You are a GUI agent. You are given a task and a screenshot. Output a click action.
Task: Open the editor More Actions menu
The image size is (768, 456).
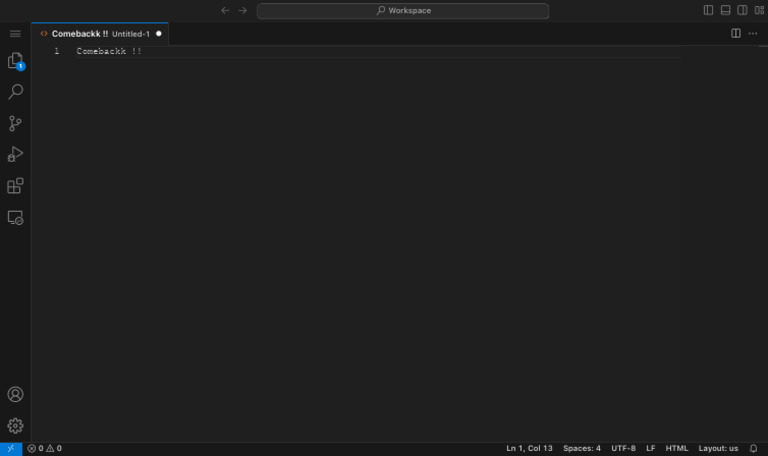[x=753, y=33]
